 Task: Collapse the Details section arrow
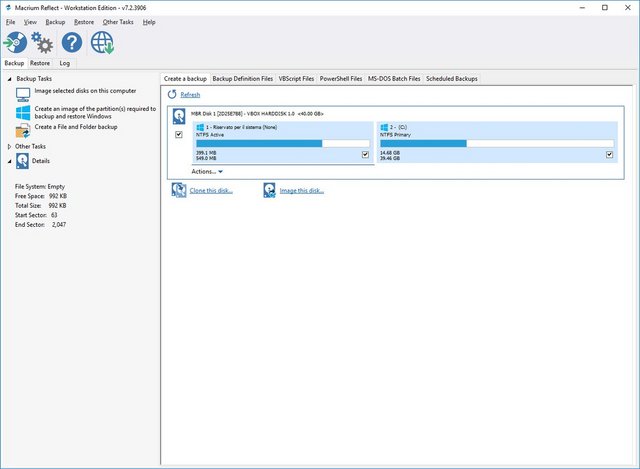pyautogui.click(x=9, y=161)
